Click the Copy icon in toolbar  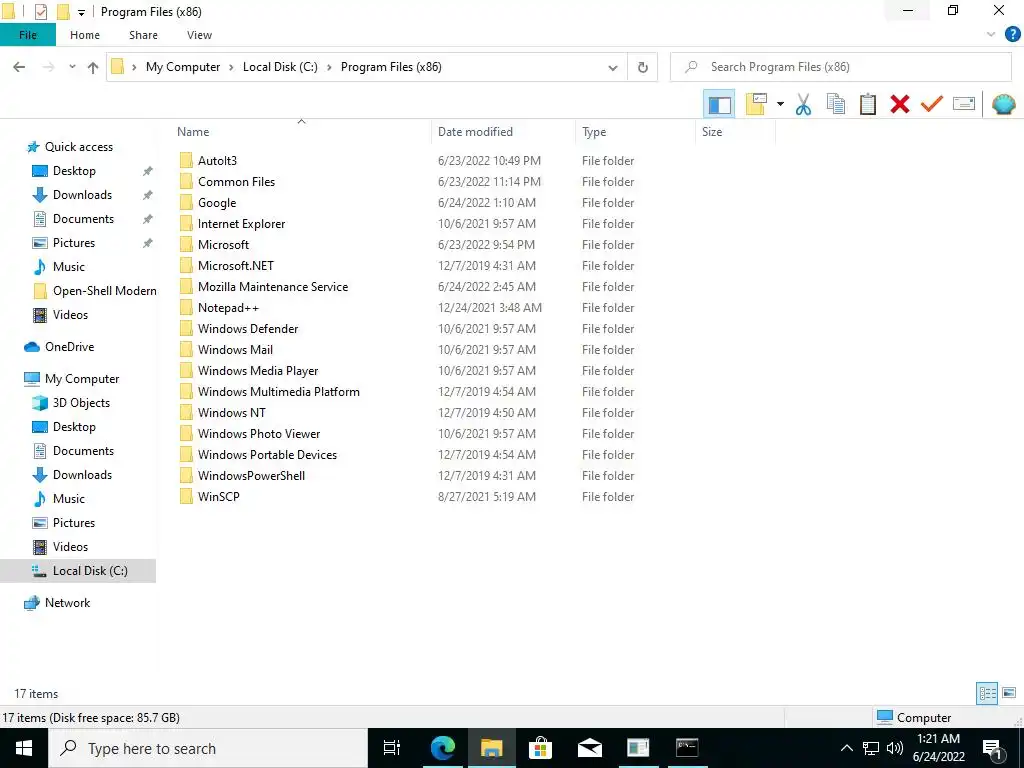tap(836, 104)
